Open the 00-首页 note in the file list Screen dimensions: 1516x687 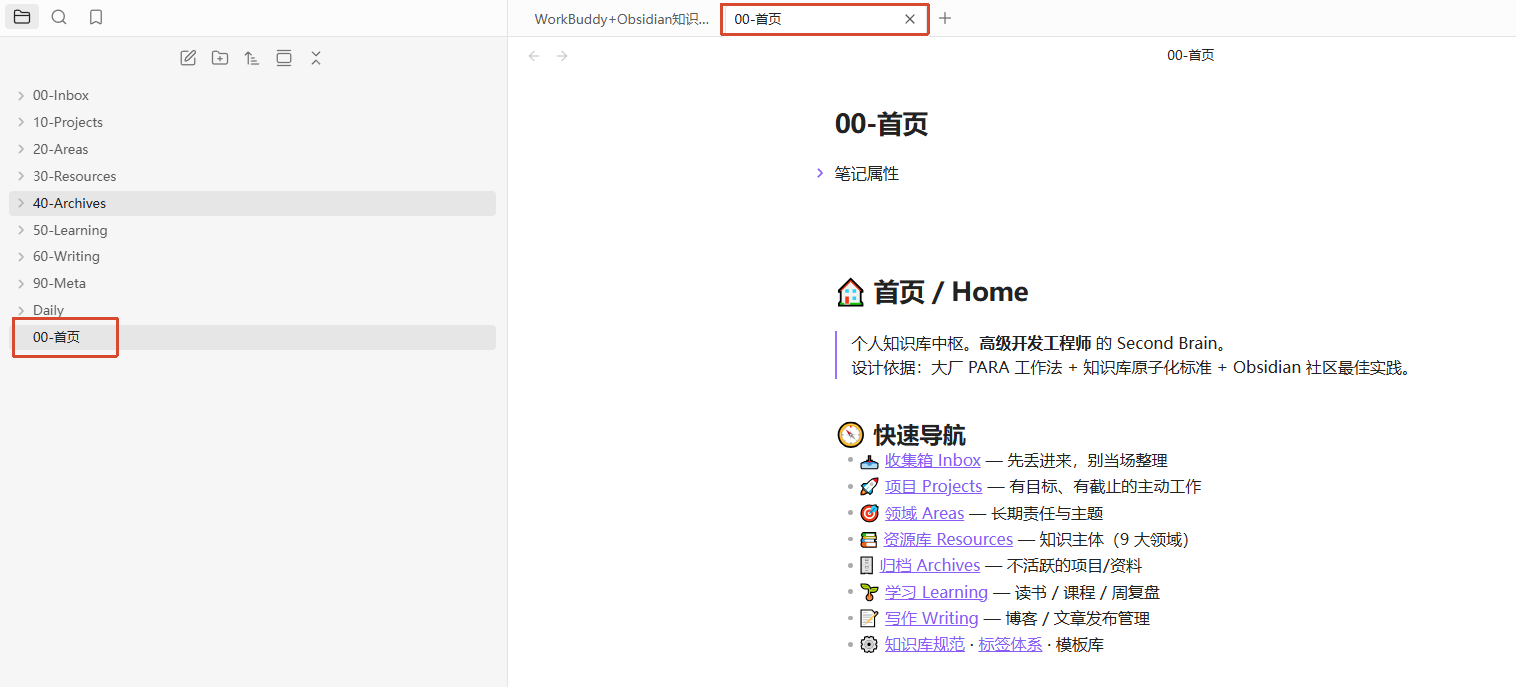(x=252, y=337)
